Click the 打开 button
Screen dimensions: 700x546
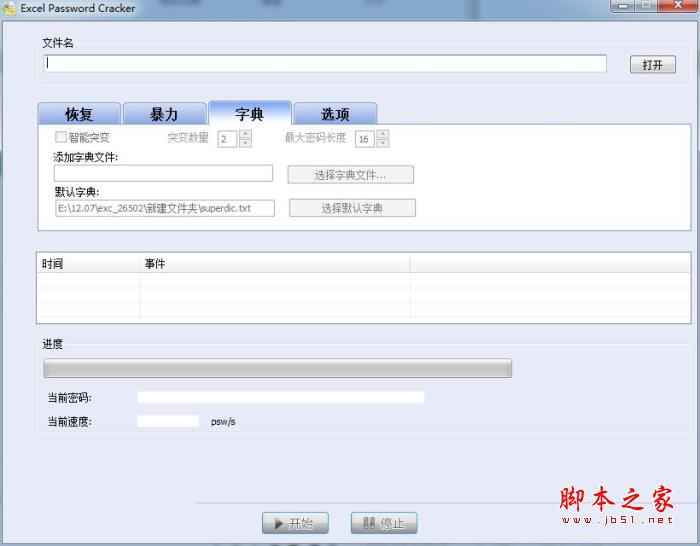coord(653,65)
